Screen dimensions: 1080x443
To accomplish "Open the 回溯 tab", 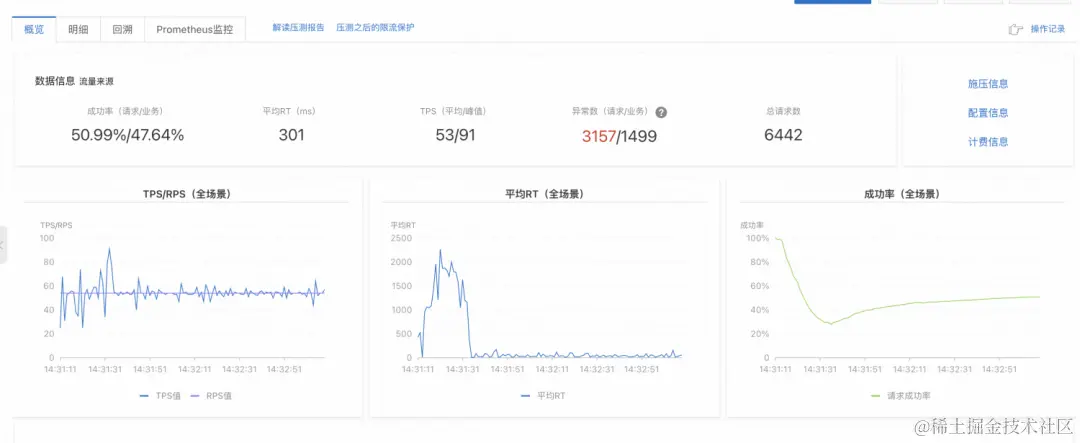I will click(x=122, y=30).
